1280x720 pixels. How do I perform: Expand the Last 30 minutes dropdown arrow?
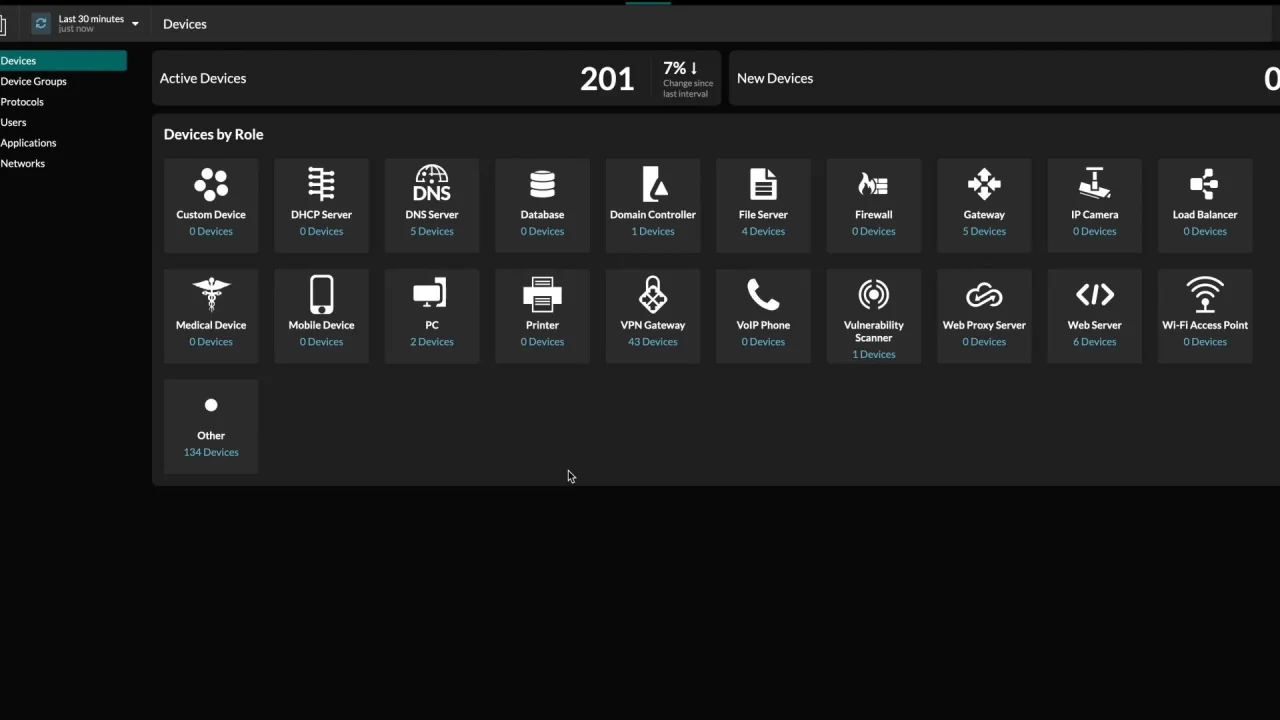tap(135, 24)
